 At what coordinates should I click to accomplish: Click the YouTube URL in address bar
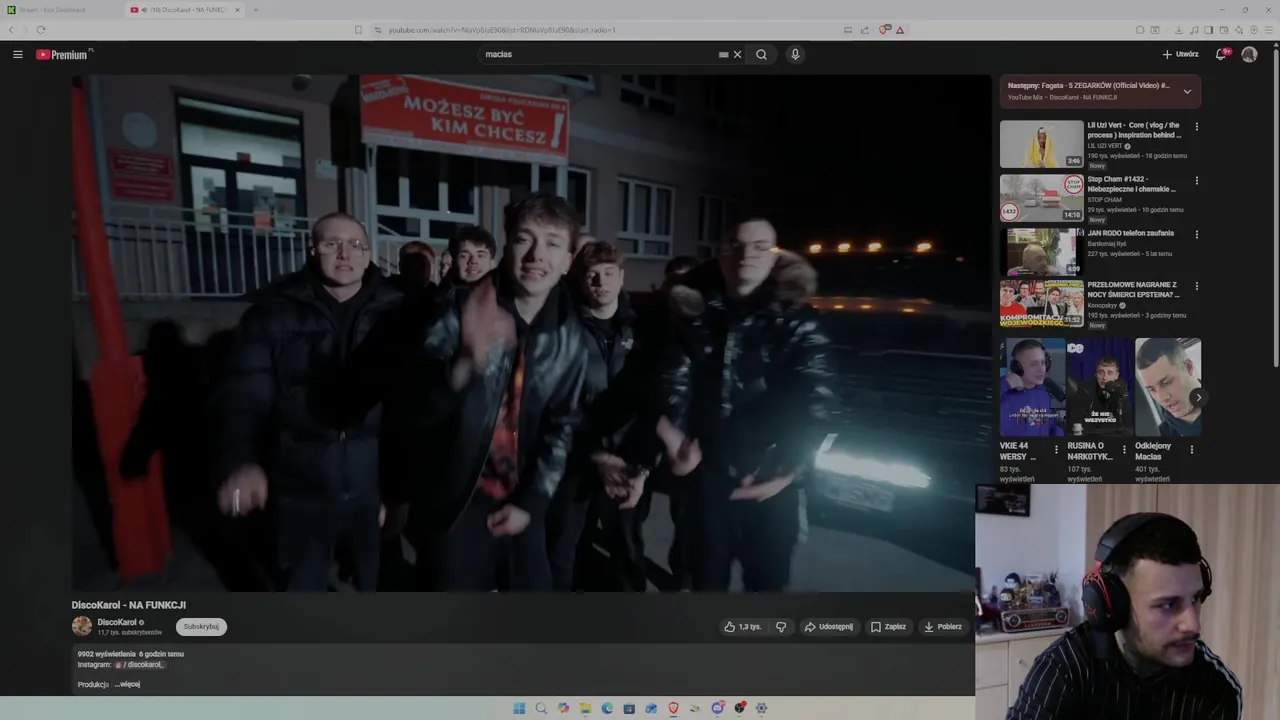tap(502, 30)
